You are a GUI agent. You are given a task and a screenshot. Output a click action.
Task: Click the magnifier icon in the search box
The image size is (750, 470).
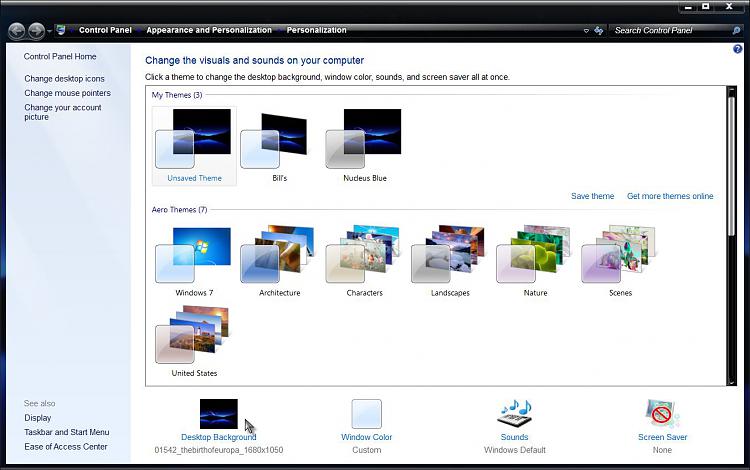tap(736, 31)
